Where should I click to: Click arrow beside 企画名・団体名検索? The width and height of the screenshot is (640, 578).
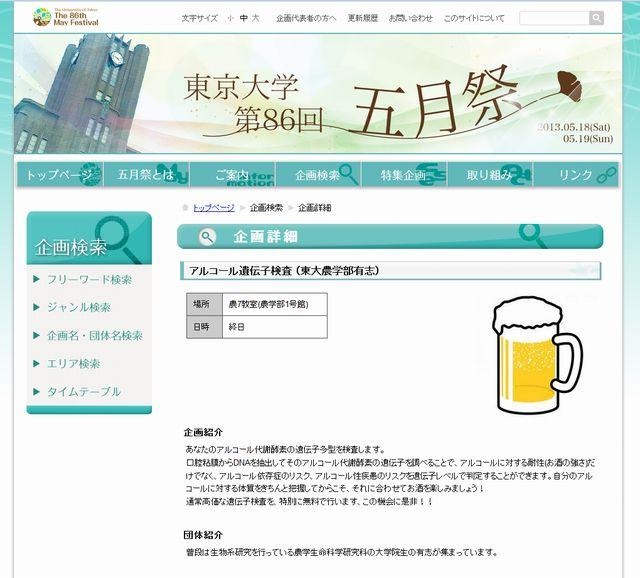36,335
